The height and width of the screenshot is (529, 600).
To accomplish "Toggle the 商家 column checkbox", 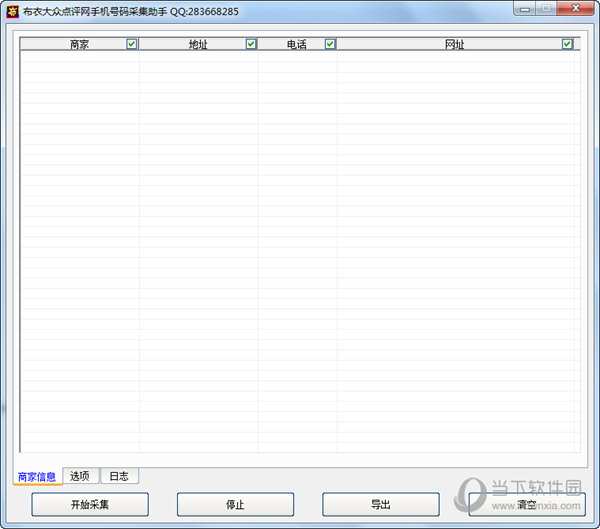I will coord(131,44).
